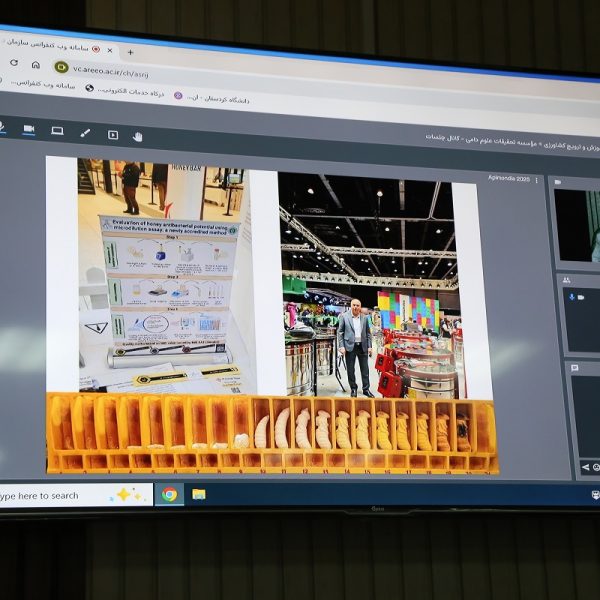The width and height of the screenshot is (600, 600).
Task: Toggle the webcam camera icon
Action: click(x=28, y=130)
